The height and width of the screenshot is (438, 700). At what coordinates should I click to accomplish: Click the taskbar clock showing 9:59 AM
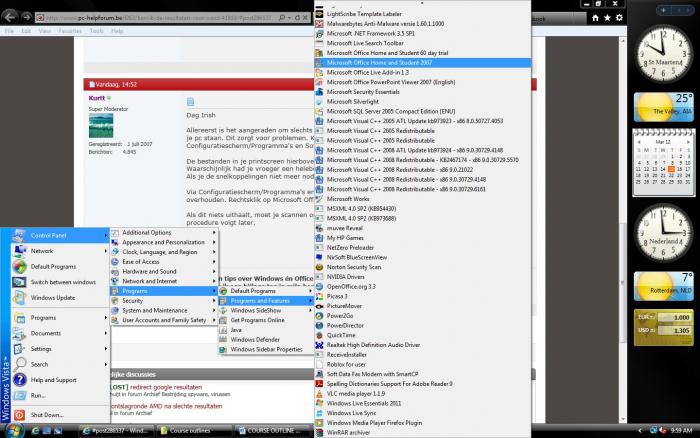point(681,431)
